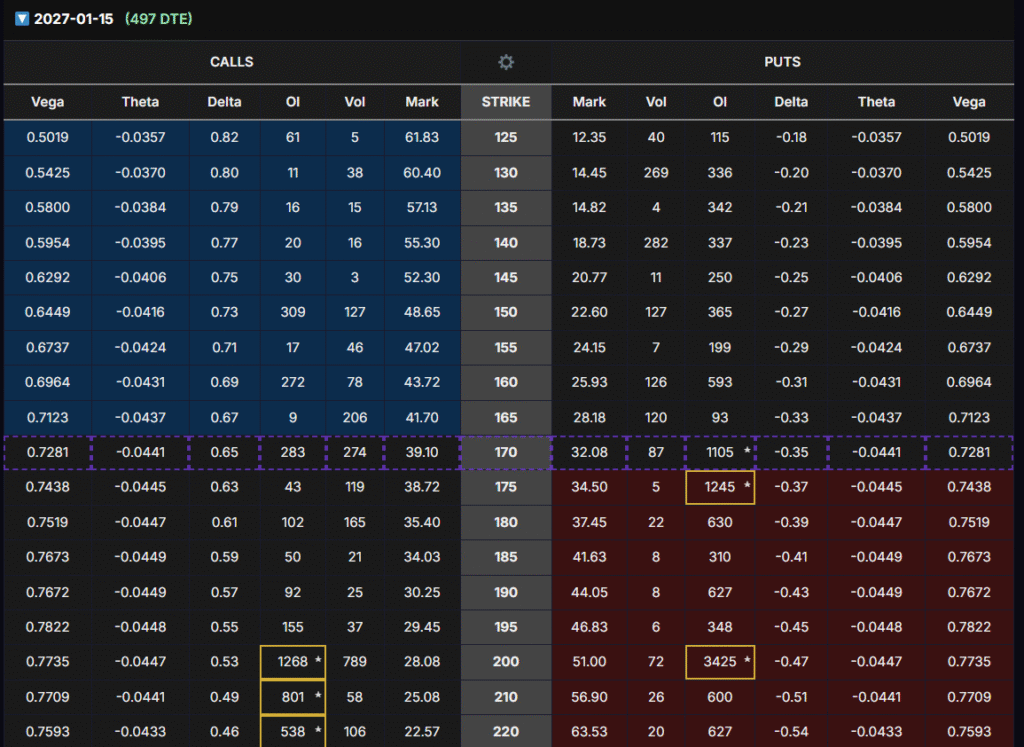This screenshot has height=747, width=1024.
Task: Click the puts Theta column header
Action: (x=876, y=102)
